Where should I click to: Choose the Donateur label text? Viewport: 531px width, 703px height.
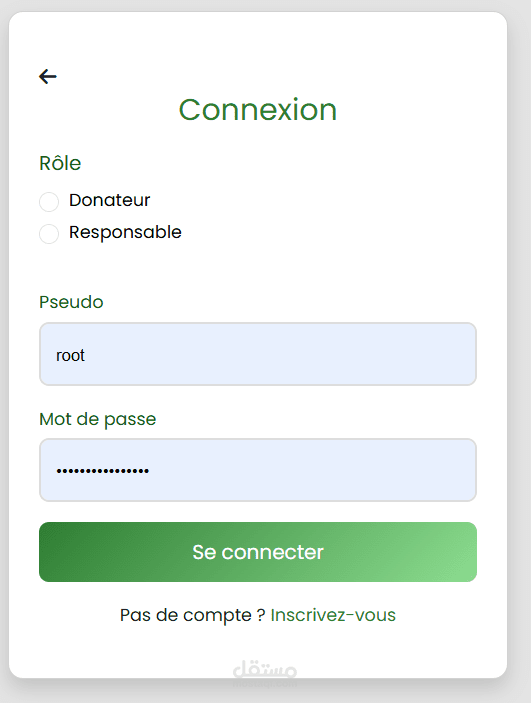109,200
